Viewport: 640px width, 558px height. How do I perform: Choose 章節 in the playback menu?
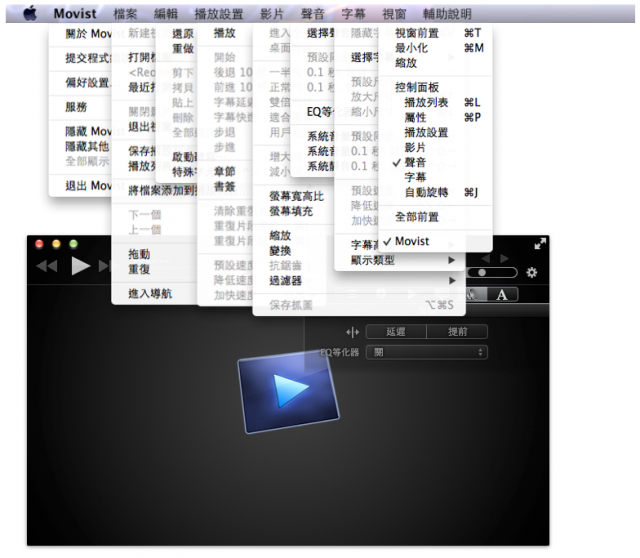click(x=225, y=172)
